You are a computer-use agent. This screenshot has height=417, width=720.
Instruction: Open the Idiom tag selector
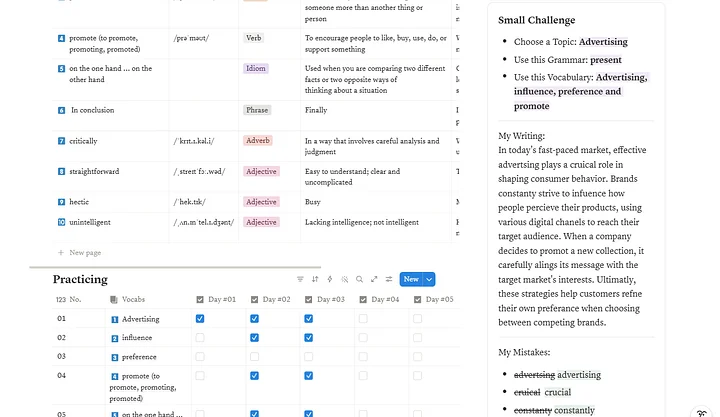[256, 68]
